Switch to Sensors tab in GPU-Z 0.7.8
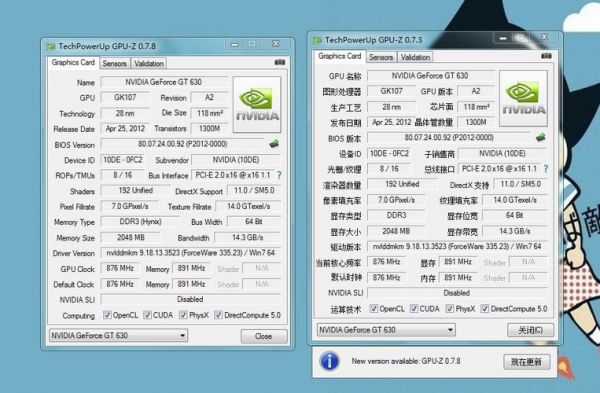The width and height of the screenshot is (600, 393). point(114,64)
